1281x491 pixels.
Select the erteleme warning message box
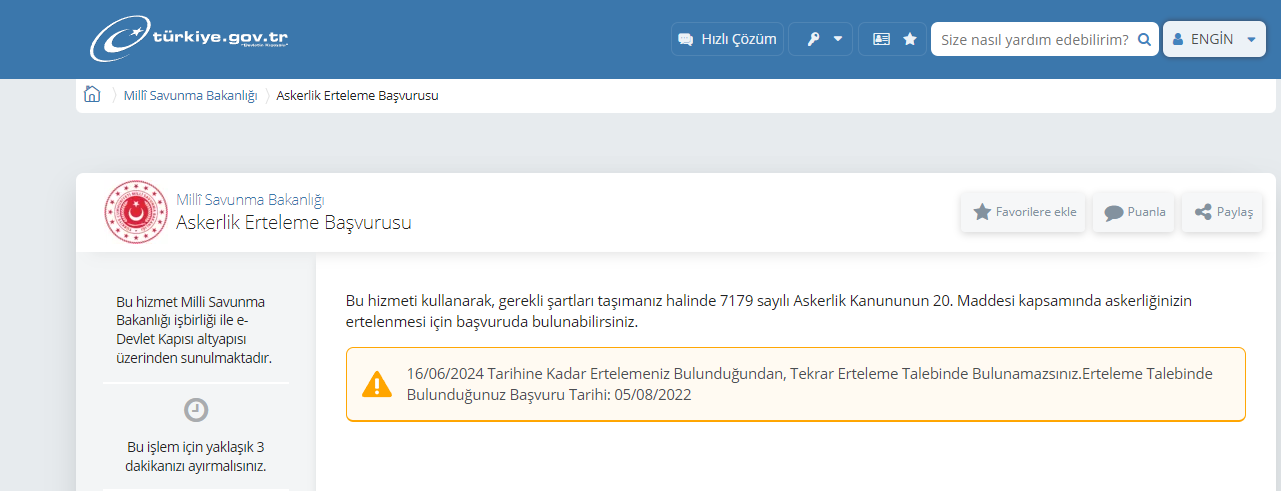pyautogui.click(x=795, y=384)
